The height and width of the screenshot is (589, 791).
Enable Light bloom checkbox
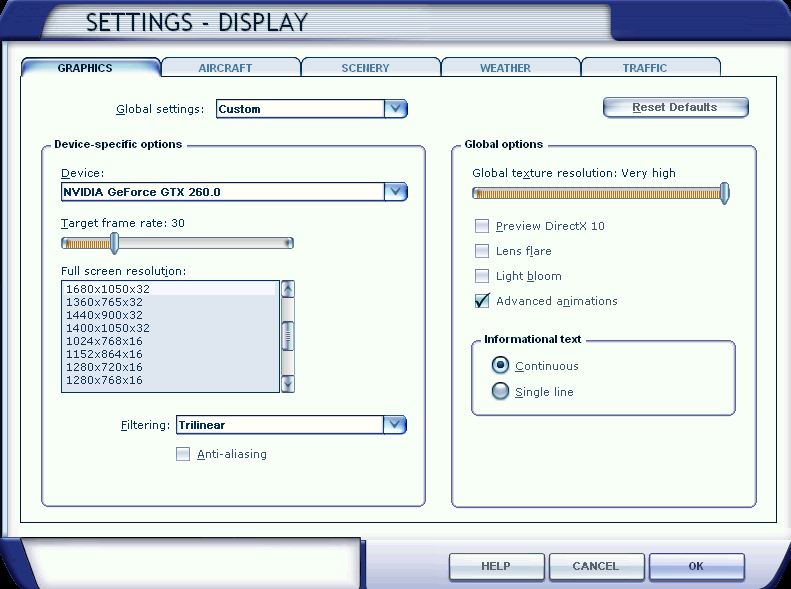[x=482, y=276]
